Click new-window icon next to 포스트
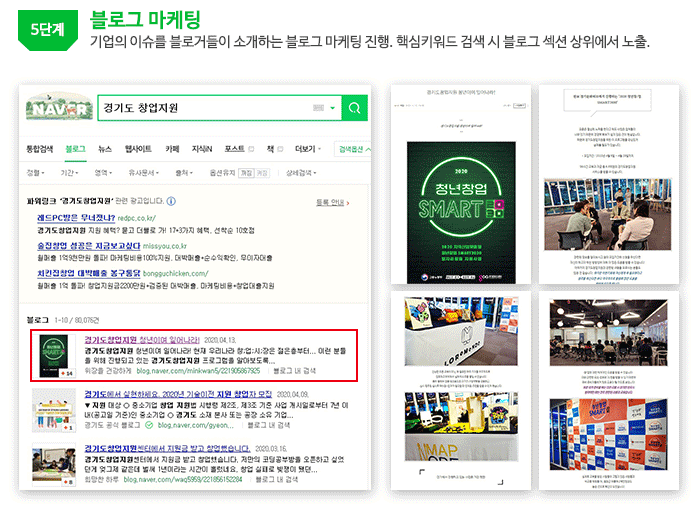700x526 pixels. click(251, 149)
